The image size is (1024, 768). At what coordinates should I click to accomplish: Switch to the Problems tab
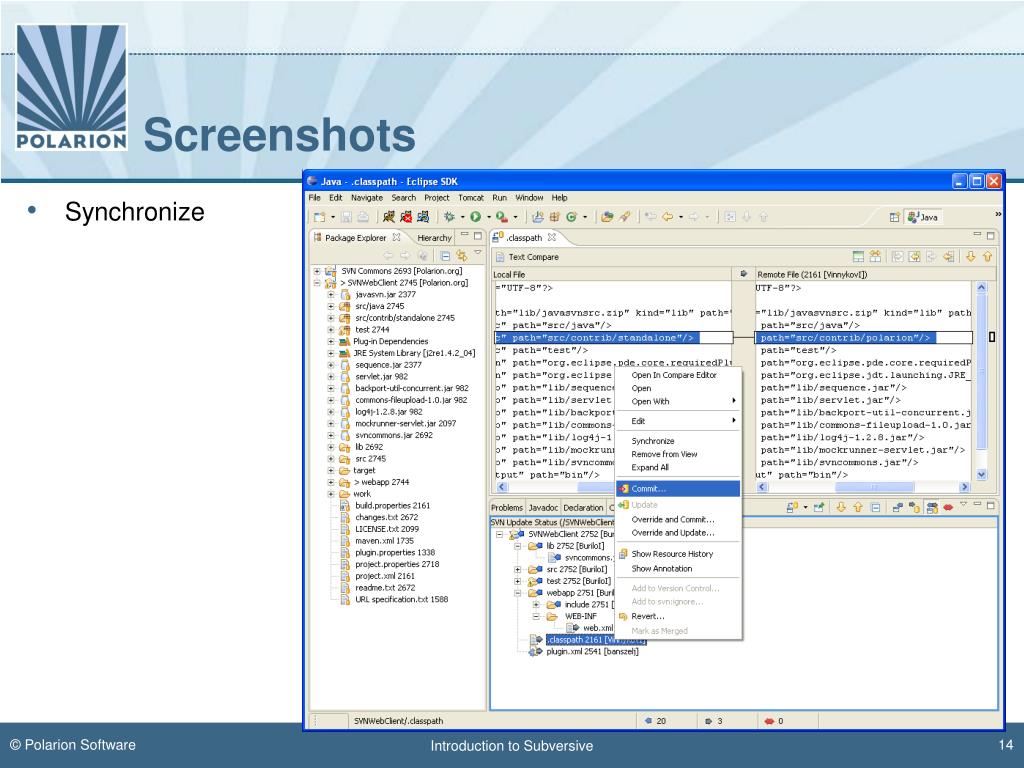coord(507,507)
